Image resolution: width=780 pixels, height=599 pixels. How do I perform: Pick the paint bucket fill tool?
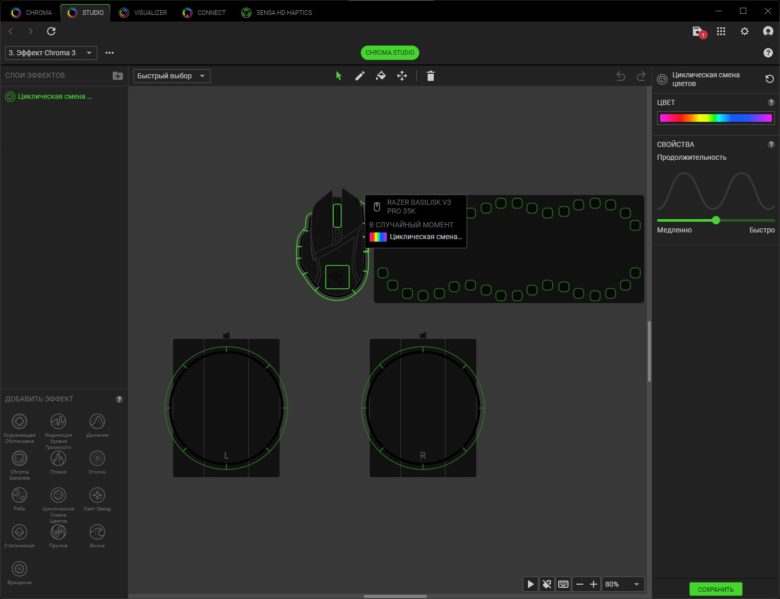click(381, 76)
